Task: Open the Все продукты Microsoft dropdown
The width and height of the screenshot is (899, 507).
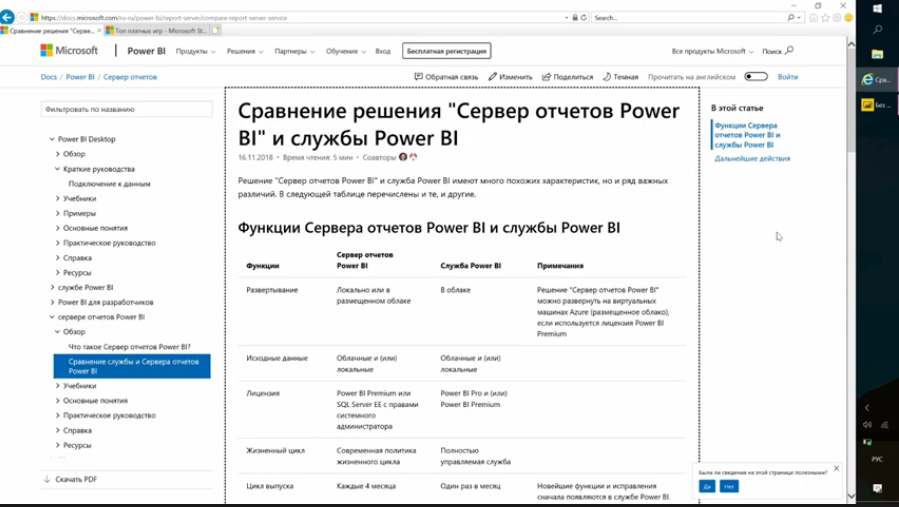Action: pyautogui.click(x=713, y=51)
